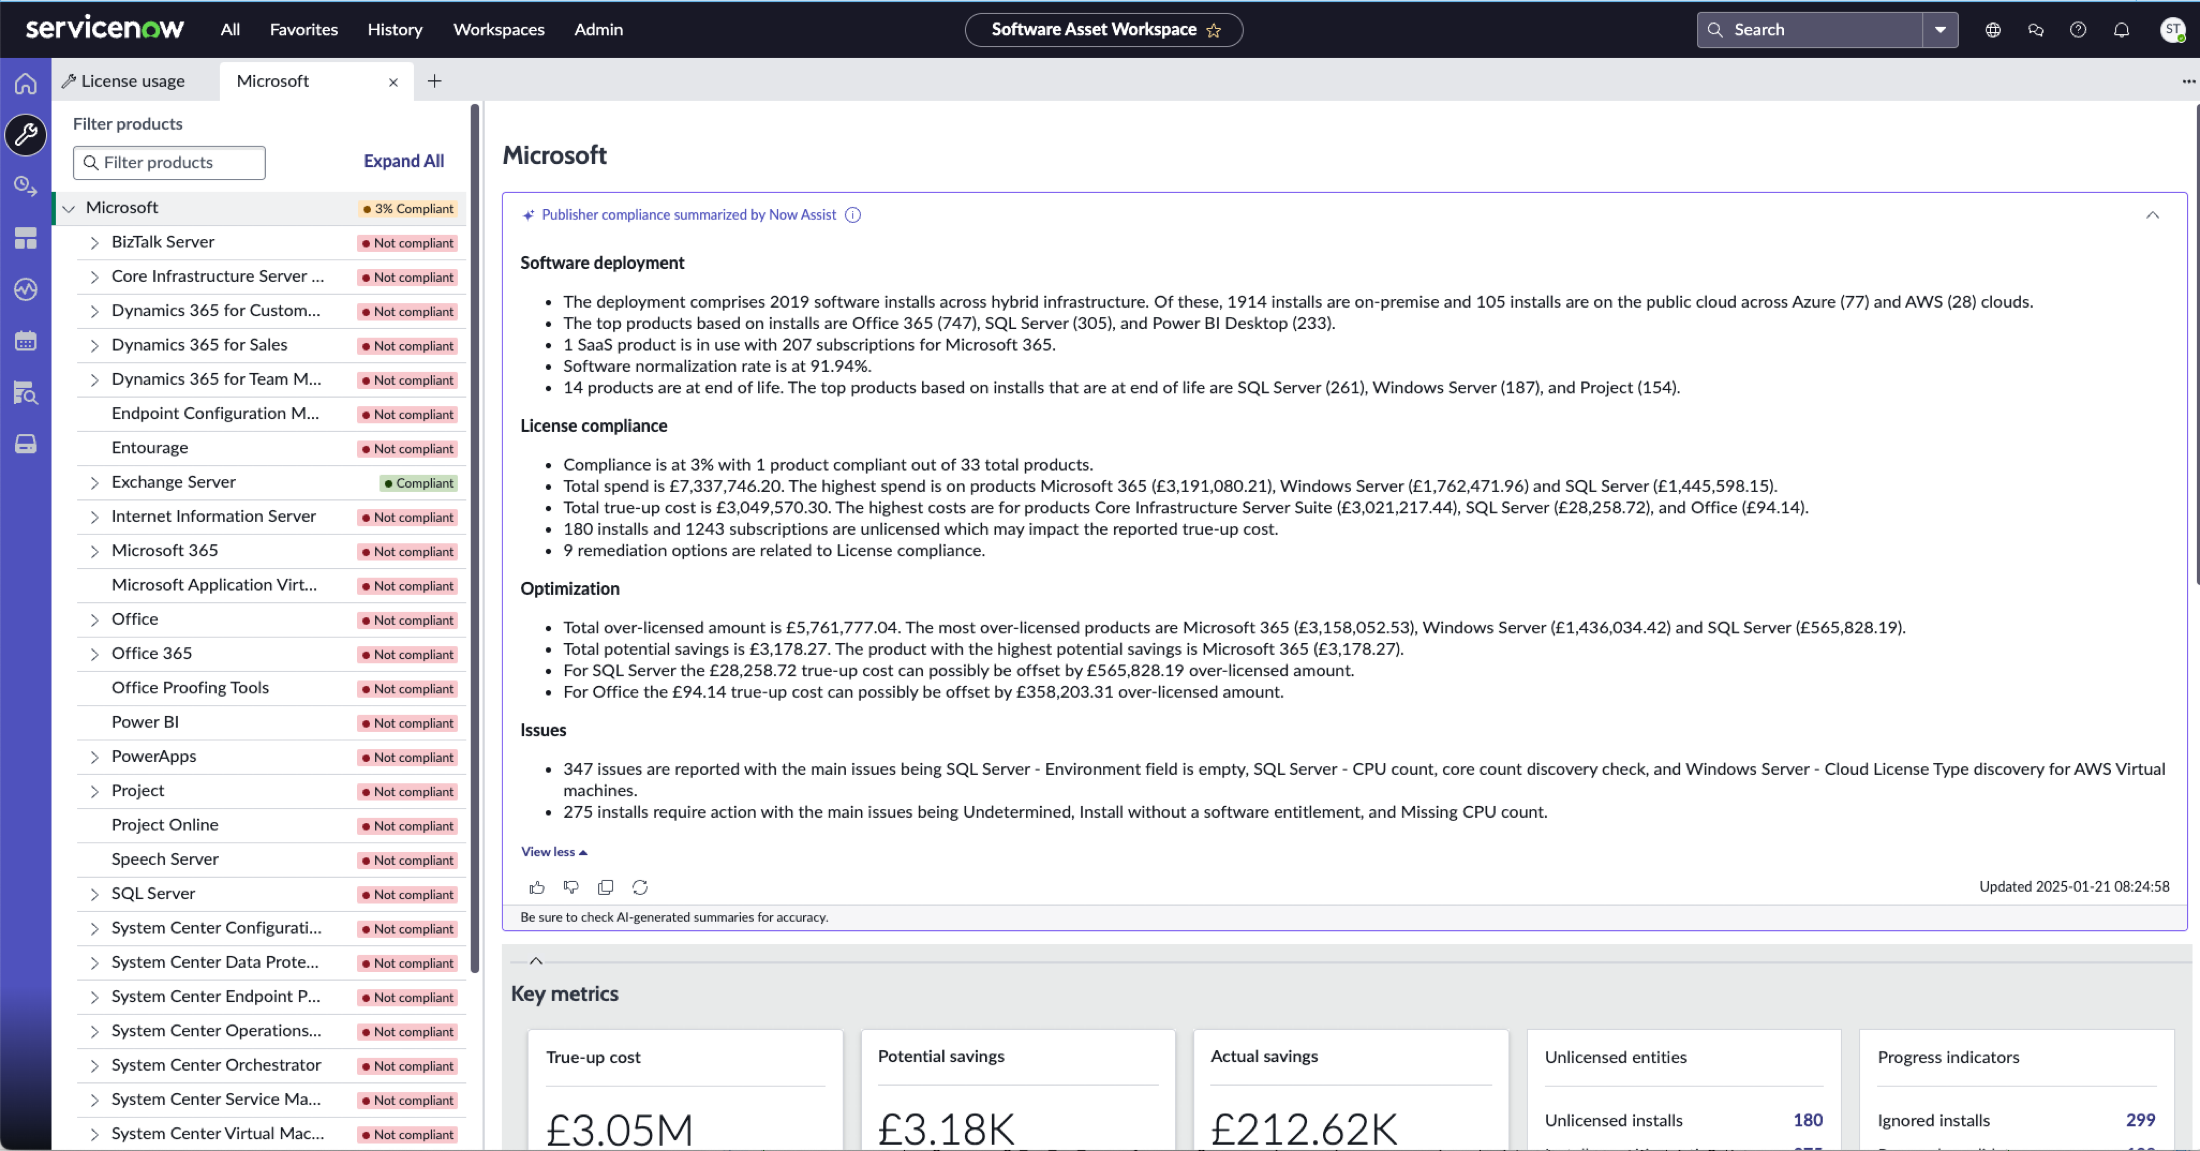Open the notifications bell
Viewport: 2200px width, 1151px height.
tap(2121, 30)
